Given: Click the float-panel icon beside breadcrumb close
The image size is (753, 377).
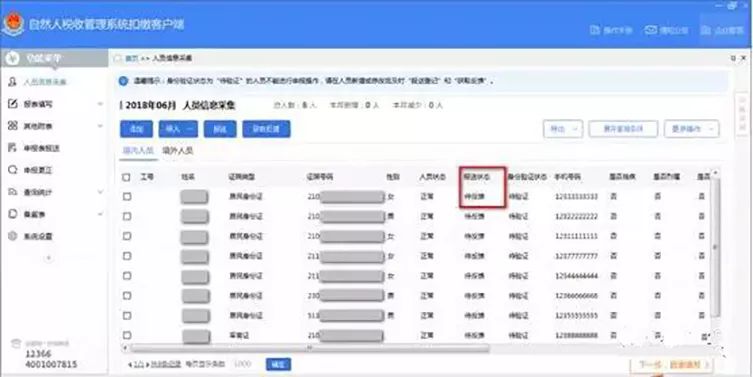Looking at the screenshot, I should (x=733, y=58).
